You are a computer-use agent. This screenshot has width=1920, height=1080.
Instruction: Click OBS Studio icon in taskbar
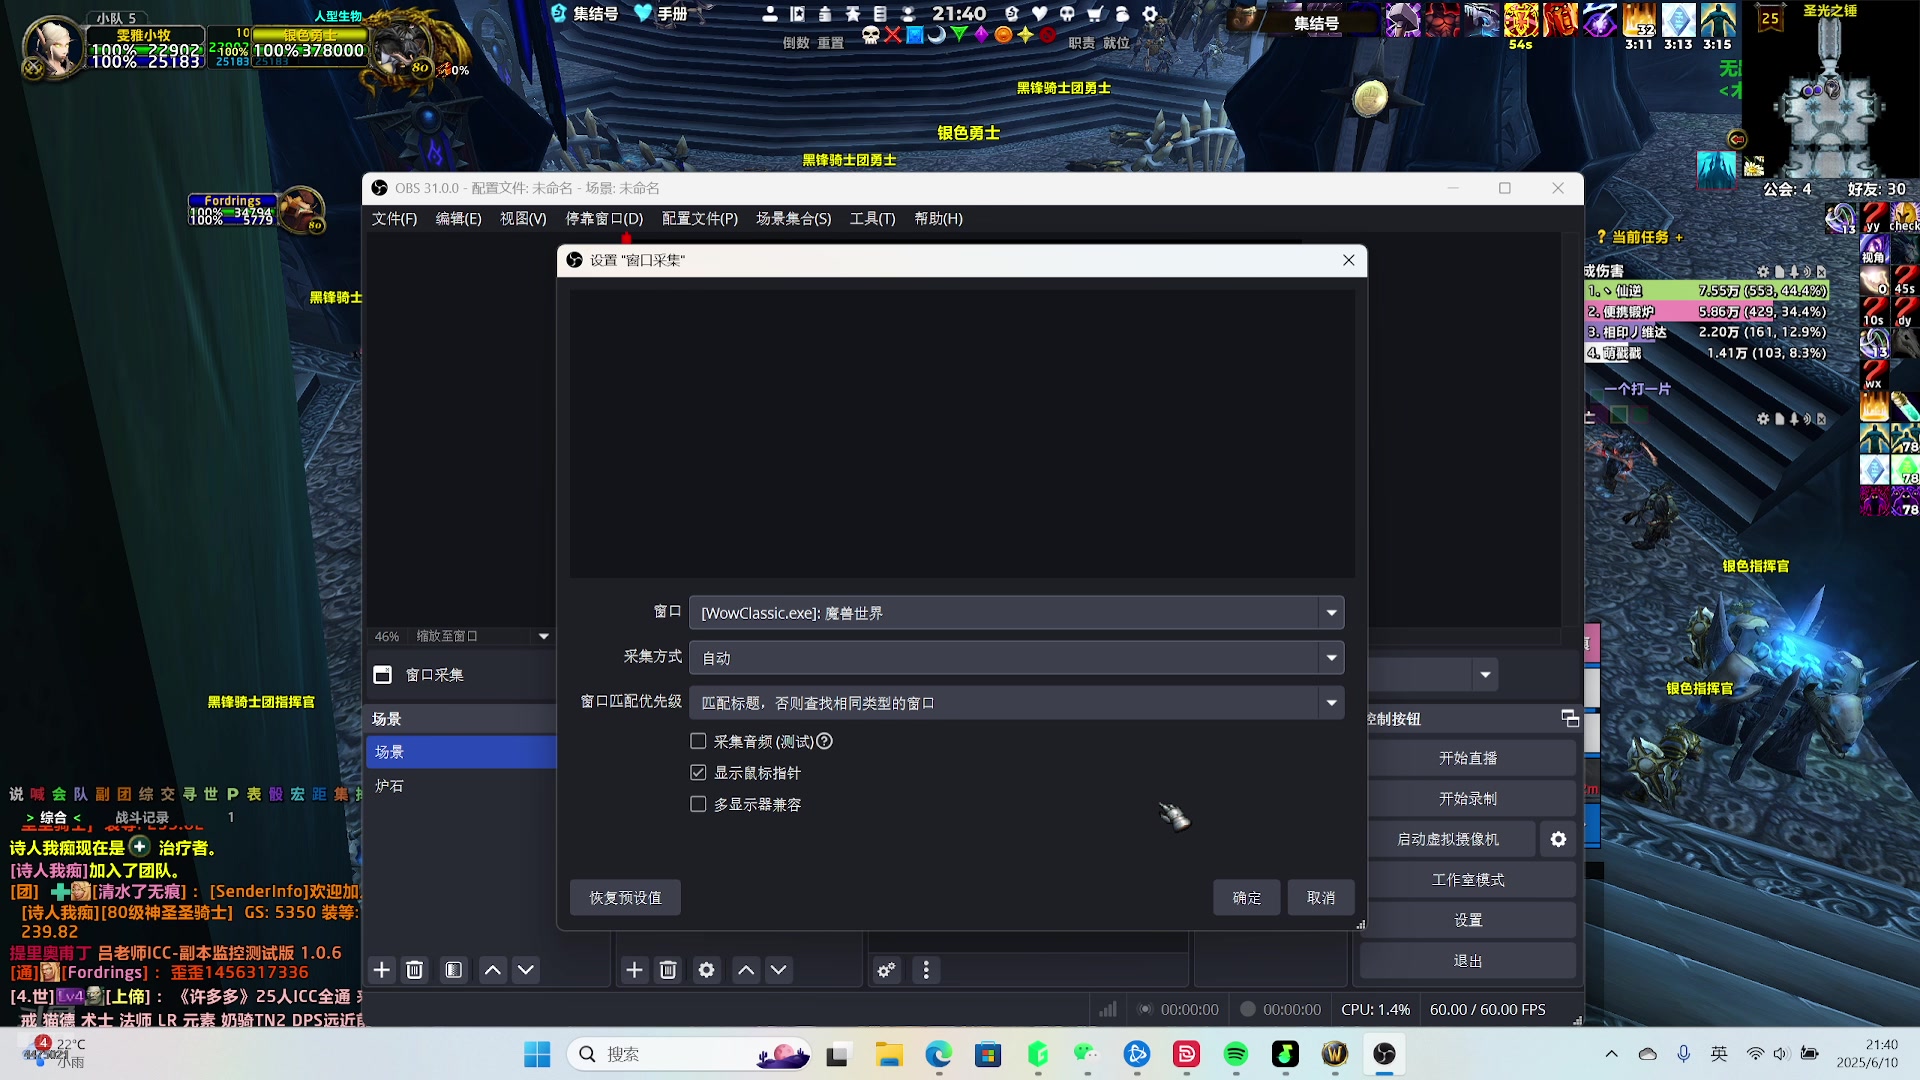pyautogui.click(x=1384, y=1054)
